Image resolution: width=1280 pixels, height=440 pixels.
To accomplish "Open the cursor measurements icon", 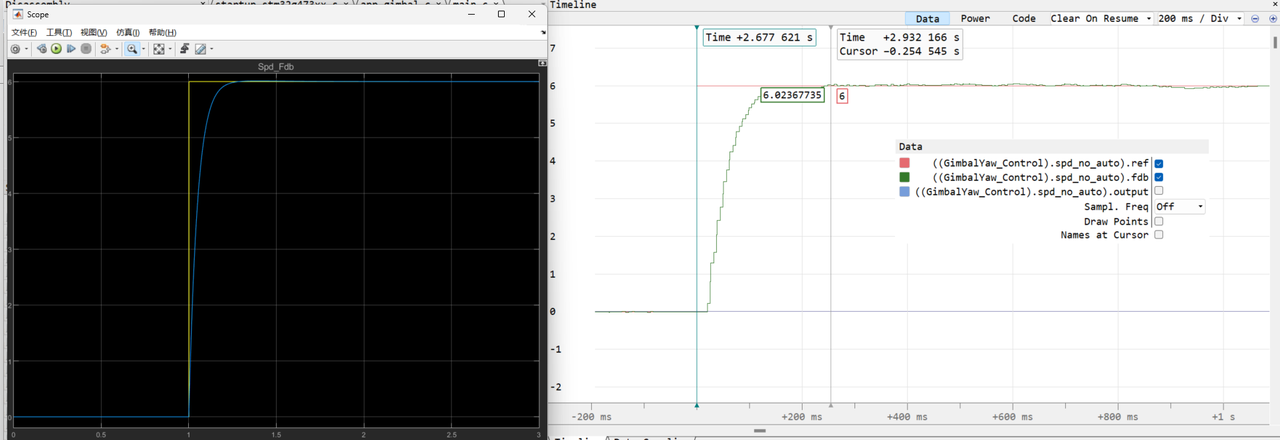I will click(x=200, y=49).
